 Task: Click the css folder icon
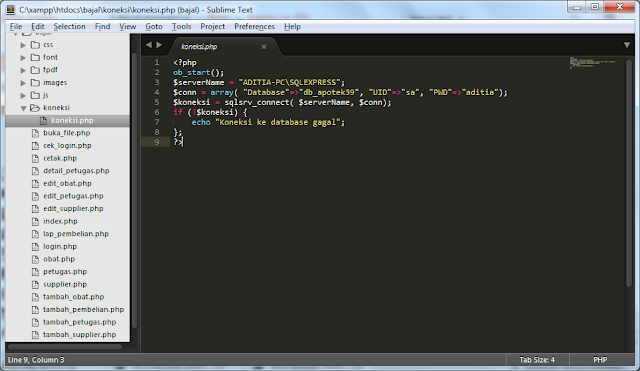(36, 45)
